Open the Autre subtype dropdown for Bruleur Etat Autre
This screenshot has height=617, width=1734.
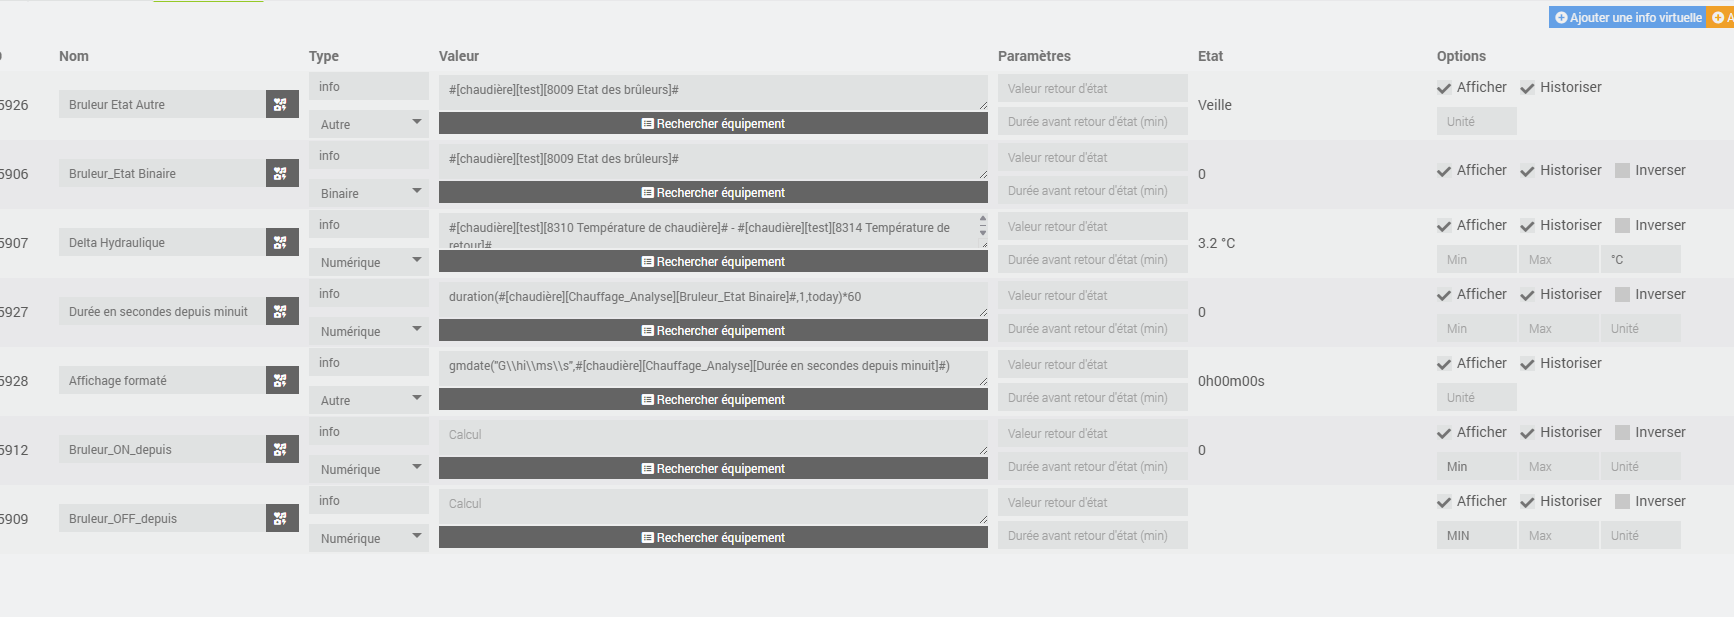[368, 124]
